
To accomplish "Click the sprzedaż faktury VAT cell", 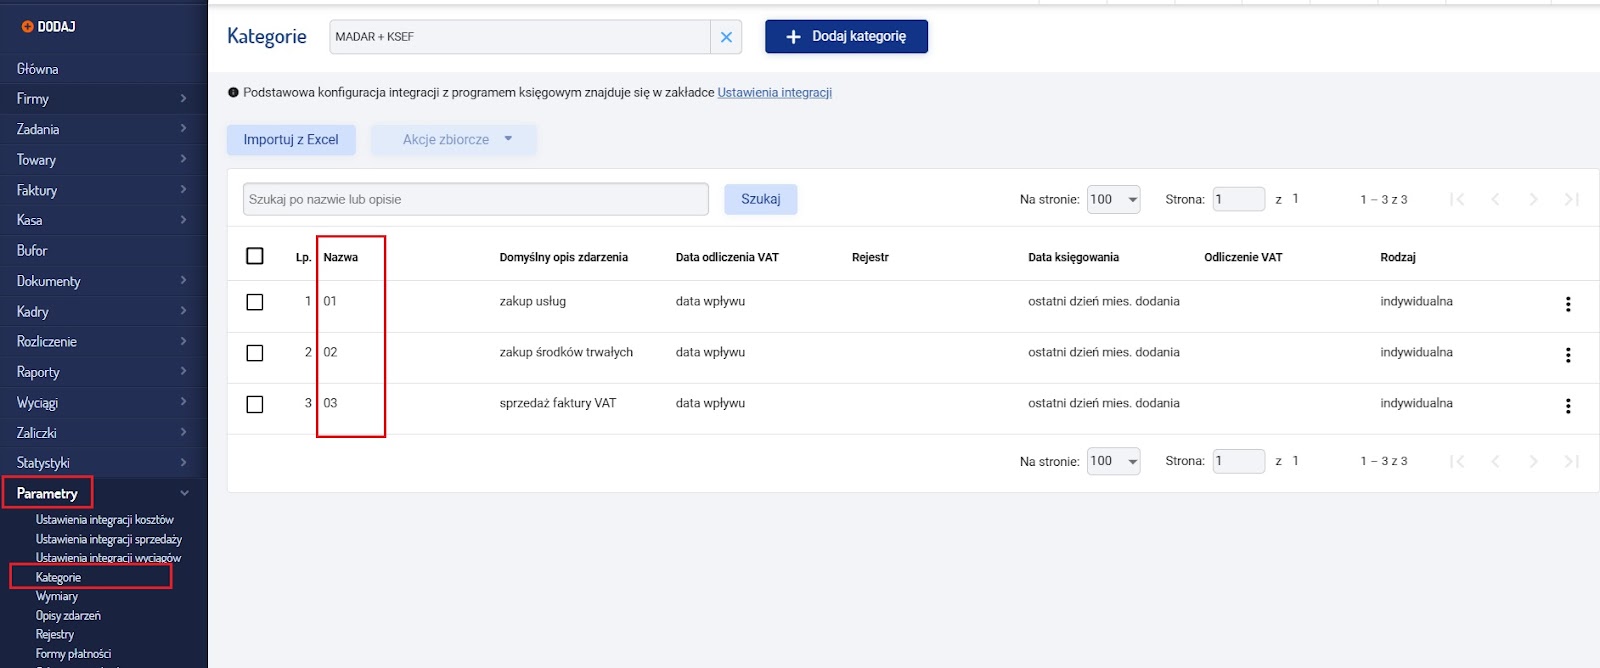I will coord(558,403).
